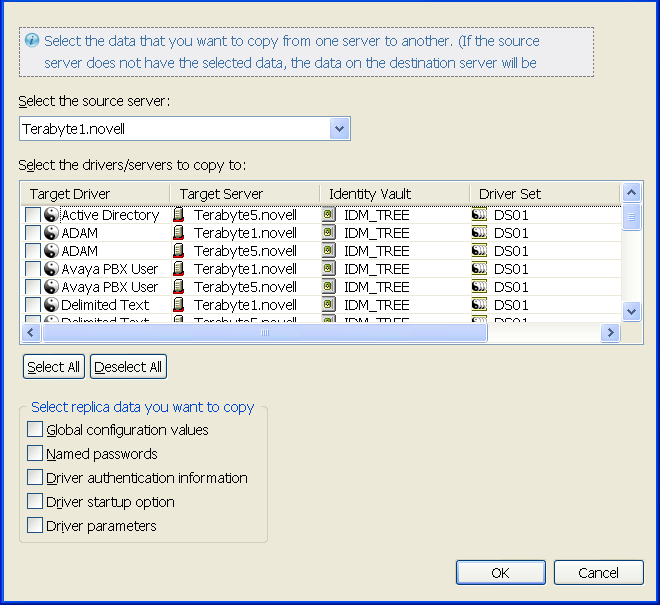Click the vertical scrollbar thumb of the table

(631, 217)
